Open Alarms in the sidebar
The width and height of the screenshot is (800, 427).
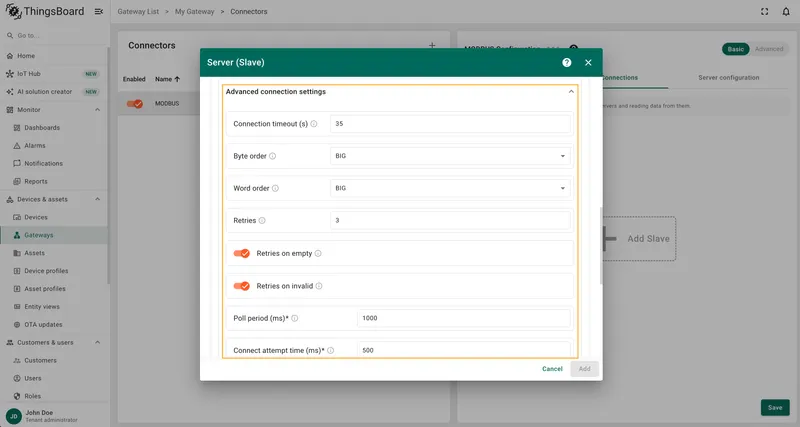coord(54,145)
